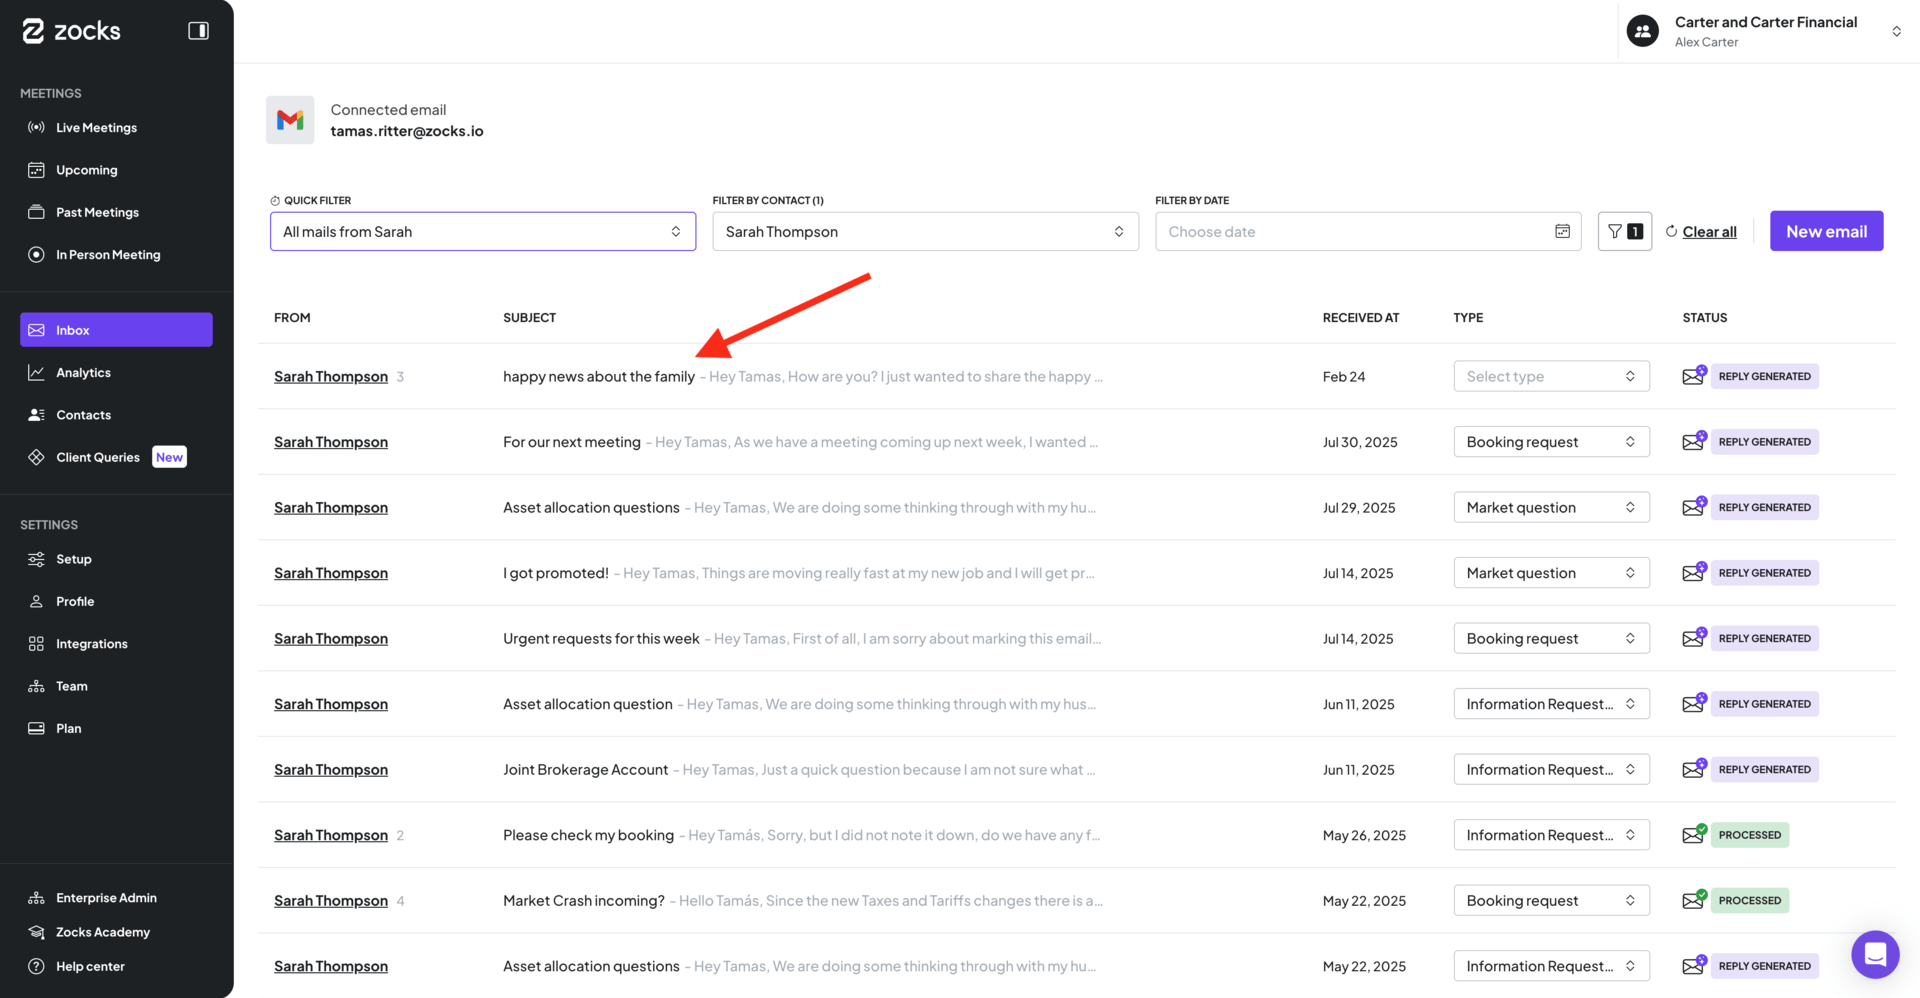
Task: Click the Choose date input field
Action: tap(1350, 231)
